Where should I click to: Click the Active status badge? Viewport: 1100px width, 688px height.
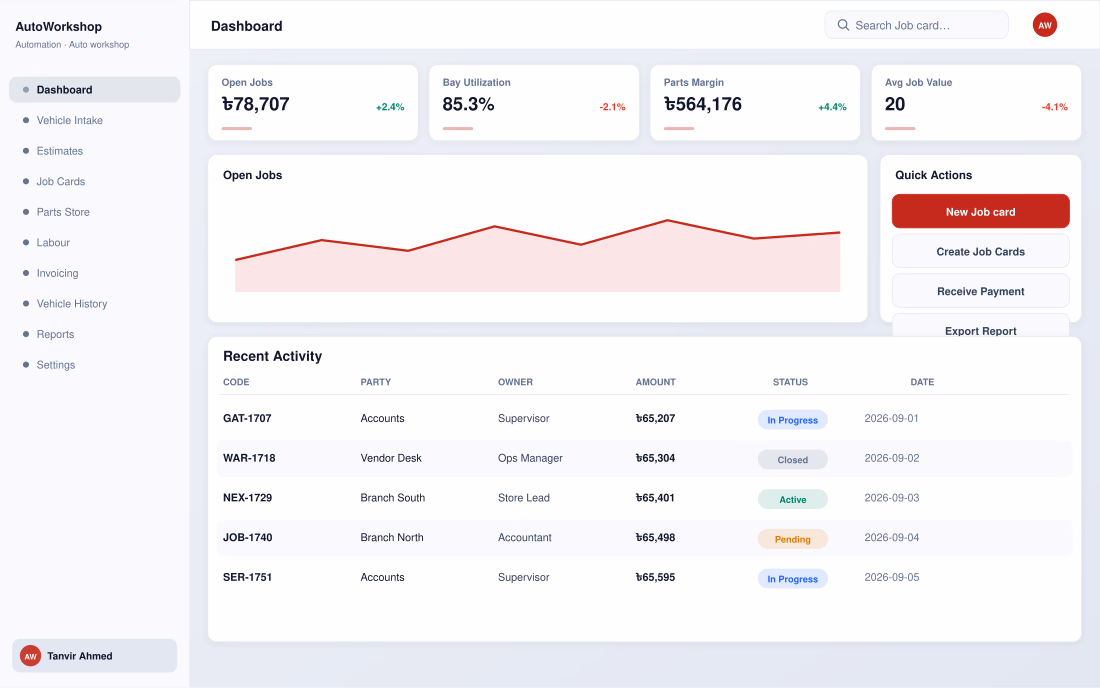[x=793, y=499]
